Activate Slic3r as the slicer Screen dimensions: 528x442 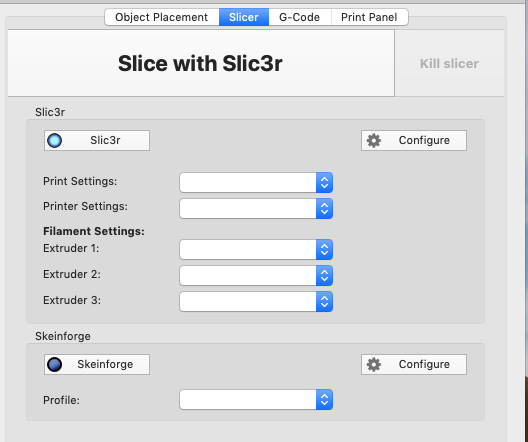point(97,140)
